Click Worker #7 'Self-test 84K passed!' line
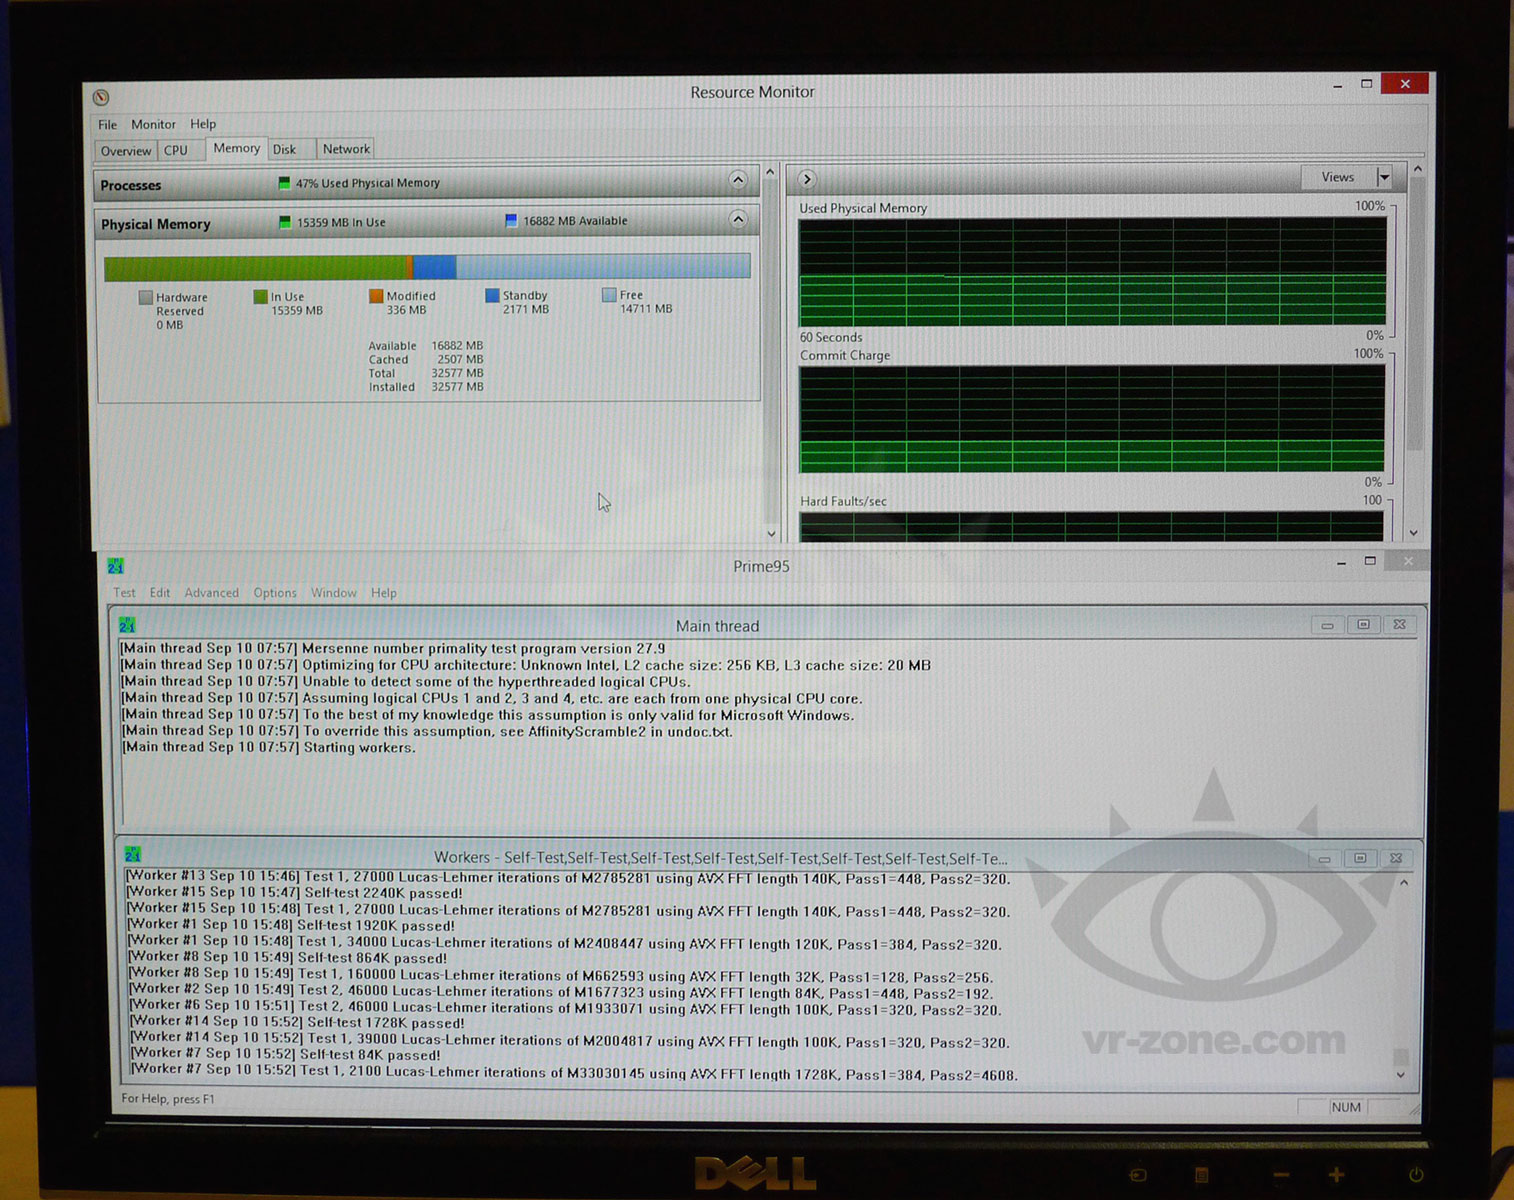 pyautogui.click(x=286, y=1054)
